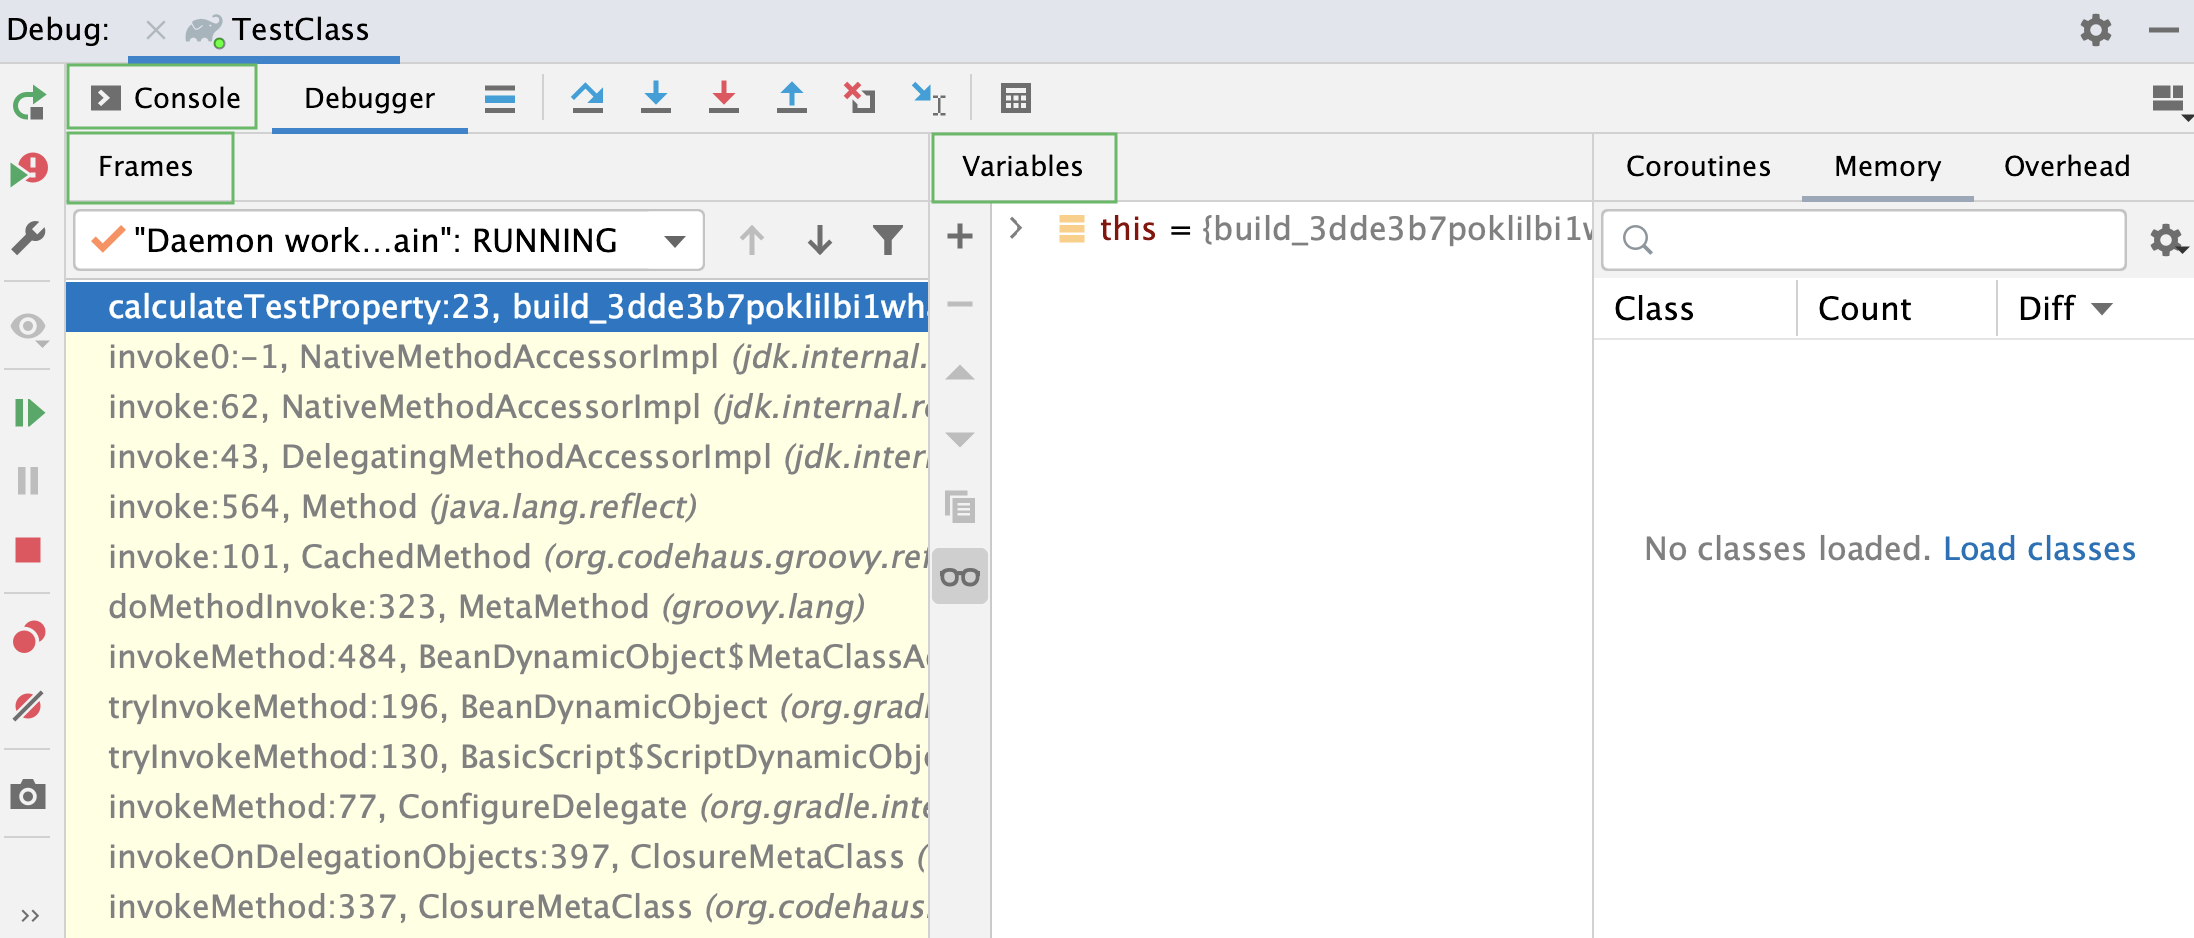Pause the program with the pause icon
Viewport: 2194px width, 938px height.
point(29,481)
